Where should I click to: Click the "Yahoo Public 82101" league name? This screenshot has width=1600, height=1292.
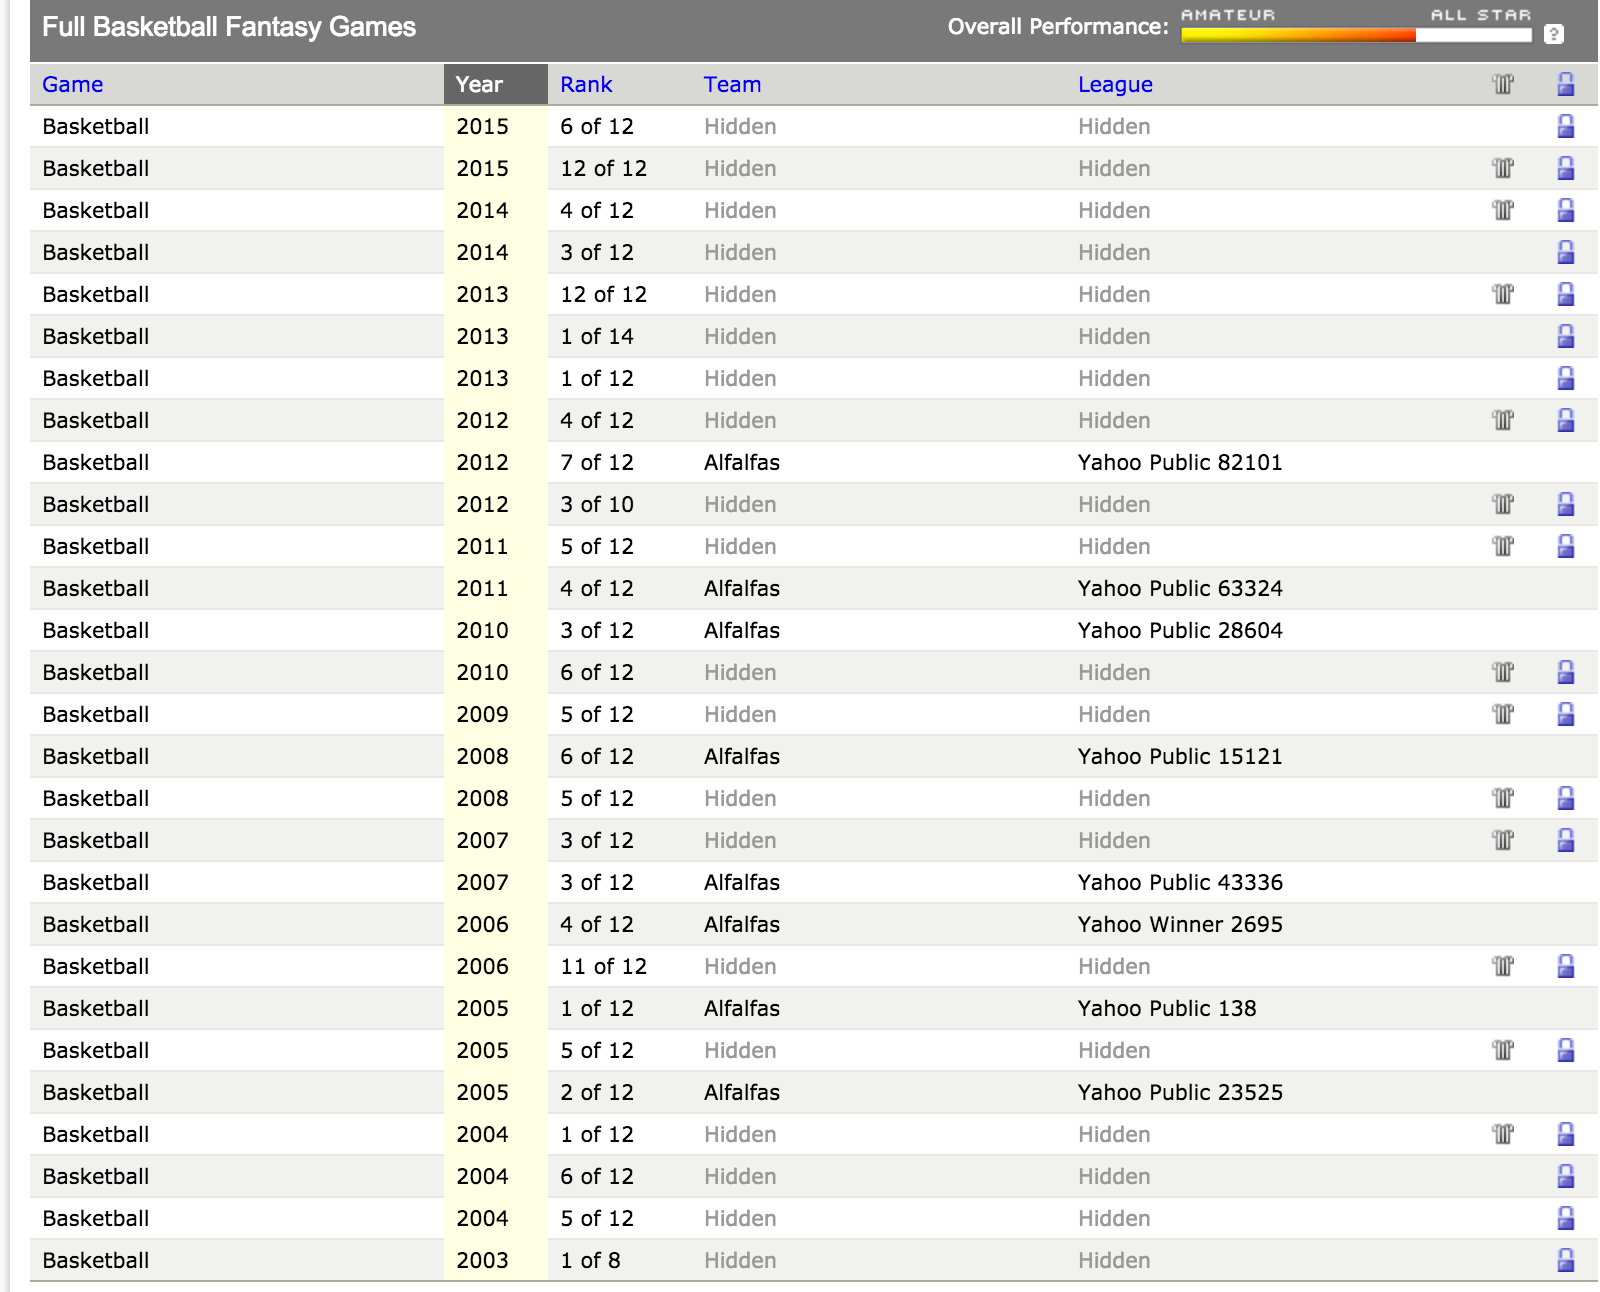tap(1180, 462)
